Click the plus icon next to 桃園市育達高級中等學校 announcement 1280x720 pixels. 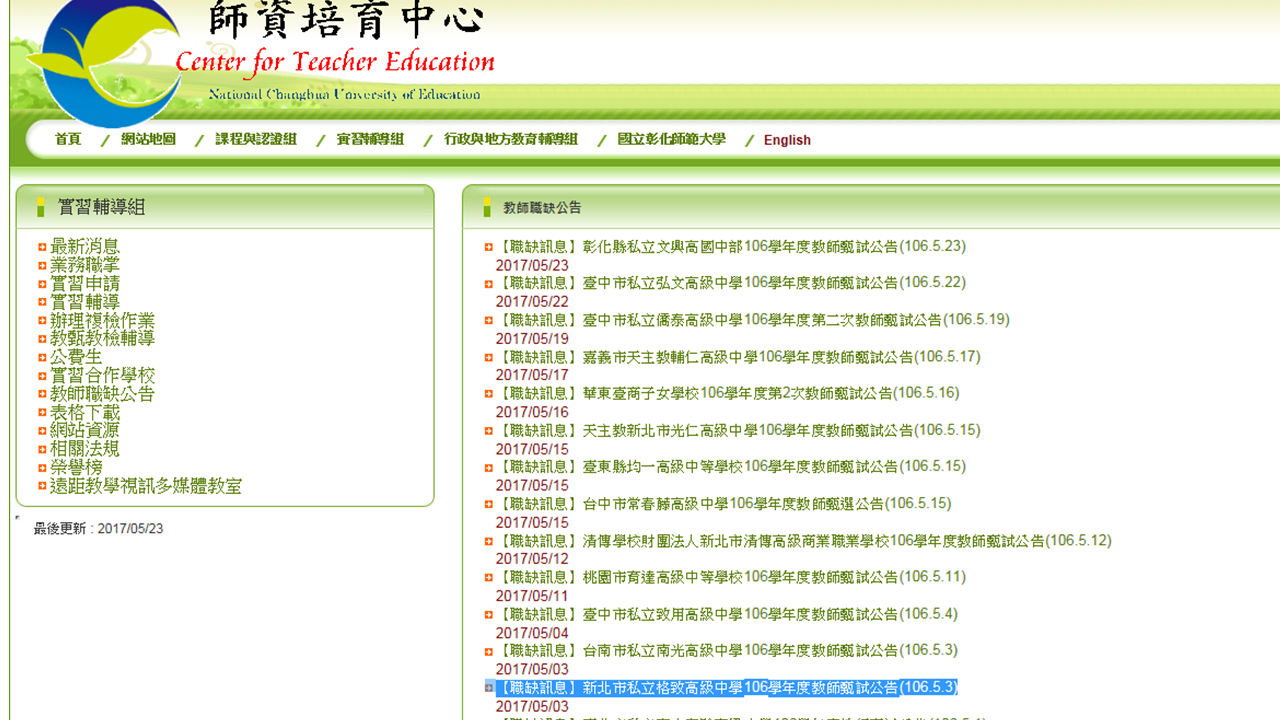(489, 578)
